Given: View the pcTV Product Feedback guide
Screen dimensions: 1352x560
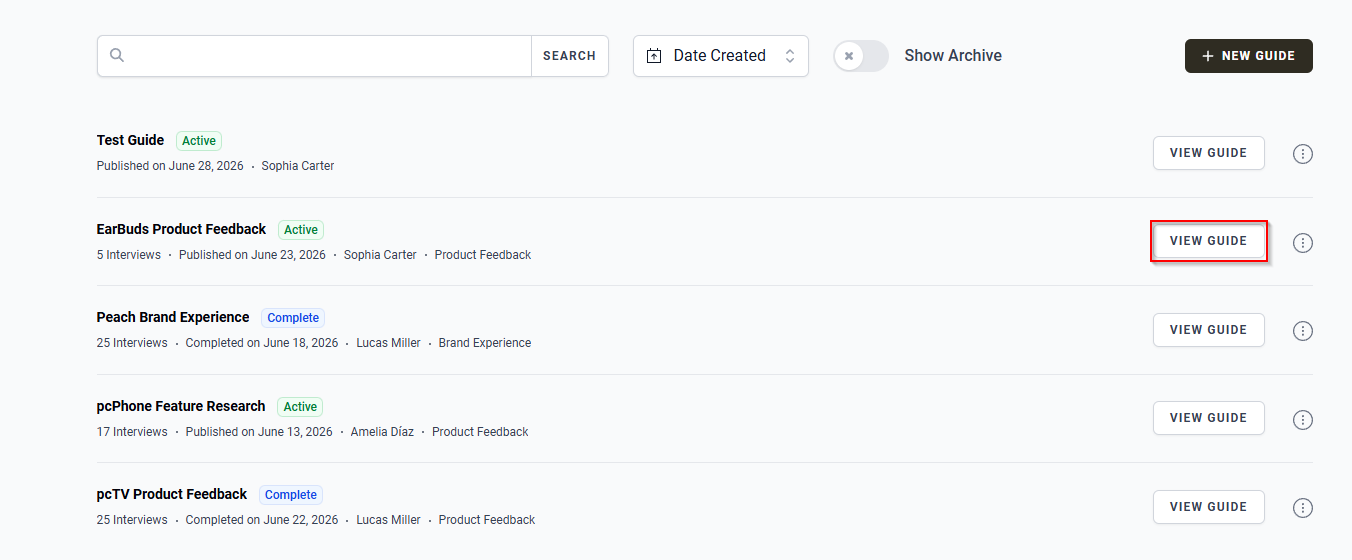Looking at the screenshot, I should (1208, 507).
